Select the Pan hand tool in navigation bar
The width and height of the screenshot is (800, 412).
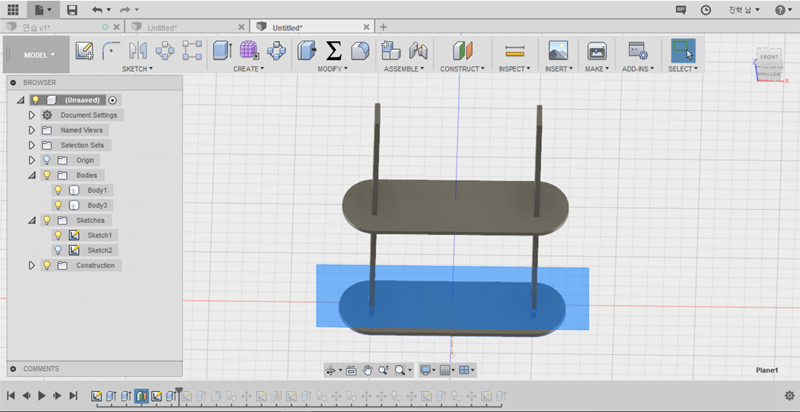click(367, 370)
